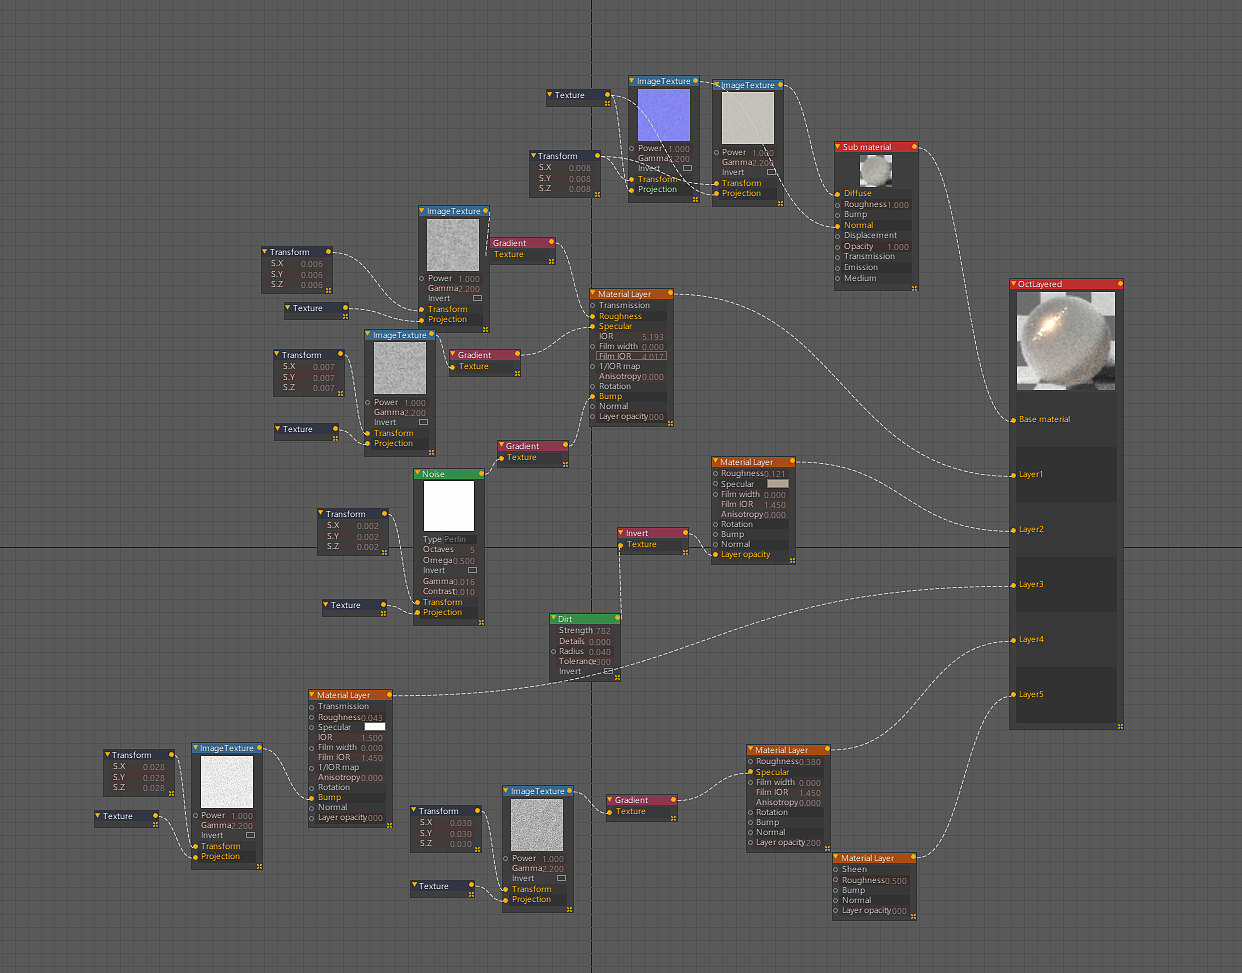Click corner expand icon on Noise node
The height and width of the screenshot is (973, 1242).
[x=481, y=622]
